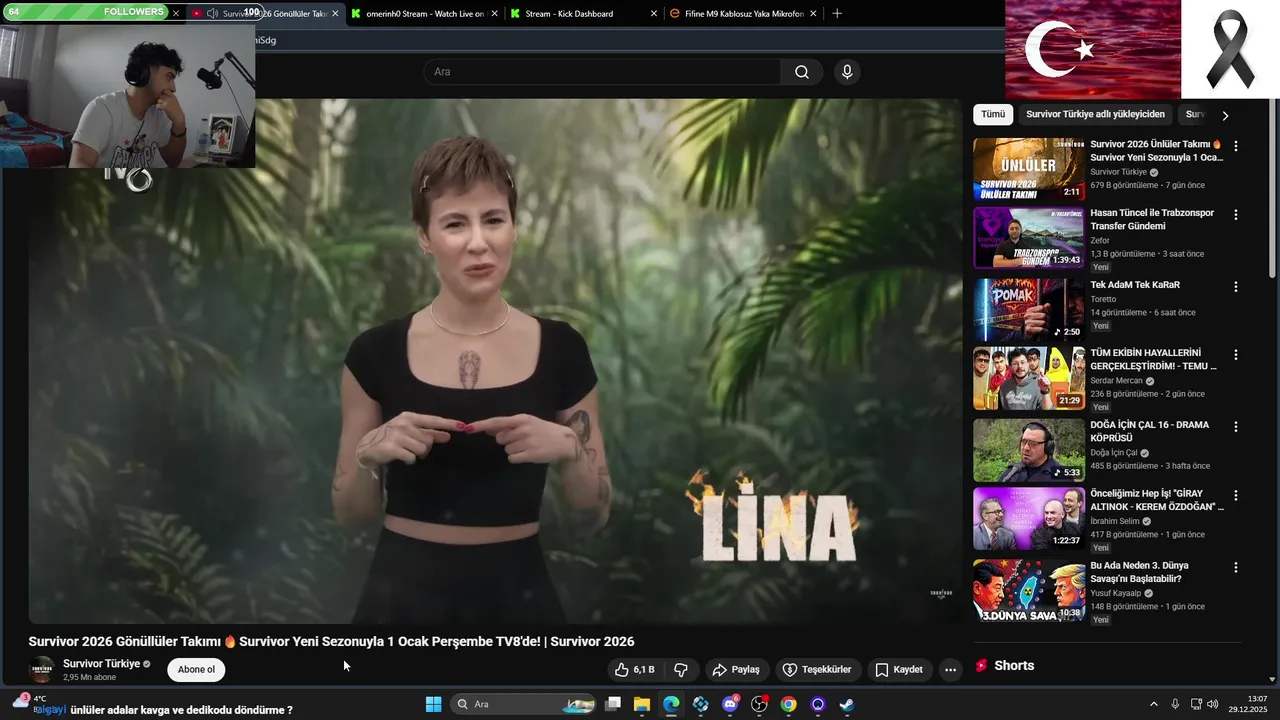This screenshot has width=1280, height=720.
Task: Open options menu for Hasan Tüncel video
Action: pos(1236,214)
